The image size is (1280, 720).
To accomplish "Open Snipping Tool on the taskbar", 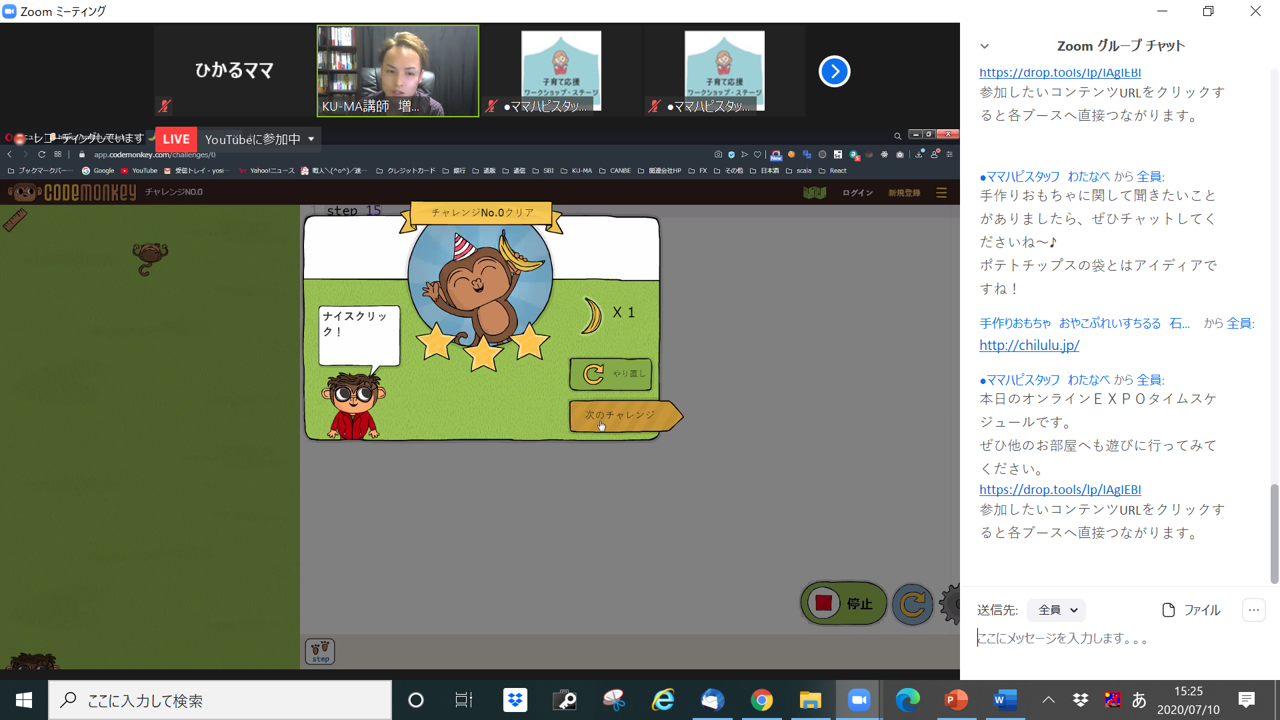I will coord(614,700).
